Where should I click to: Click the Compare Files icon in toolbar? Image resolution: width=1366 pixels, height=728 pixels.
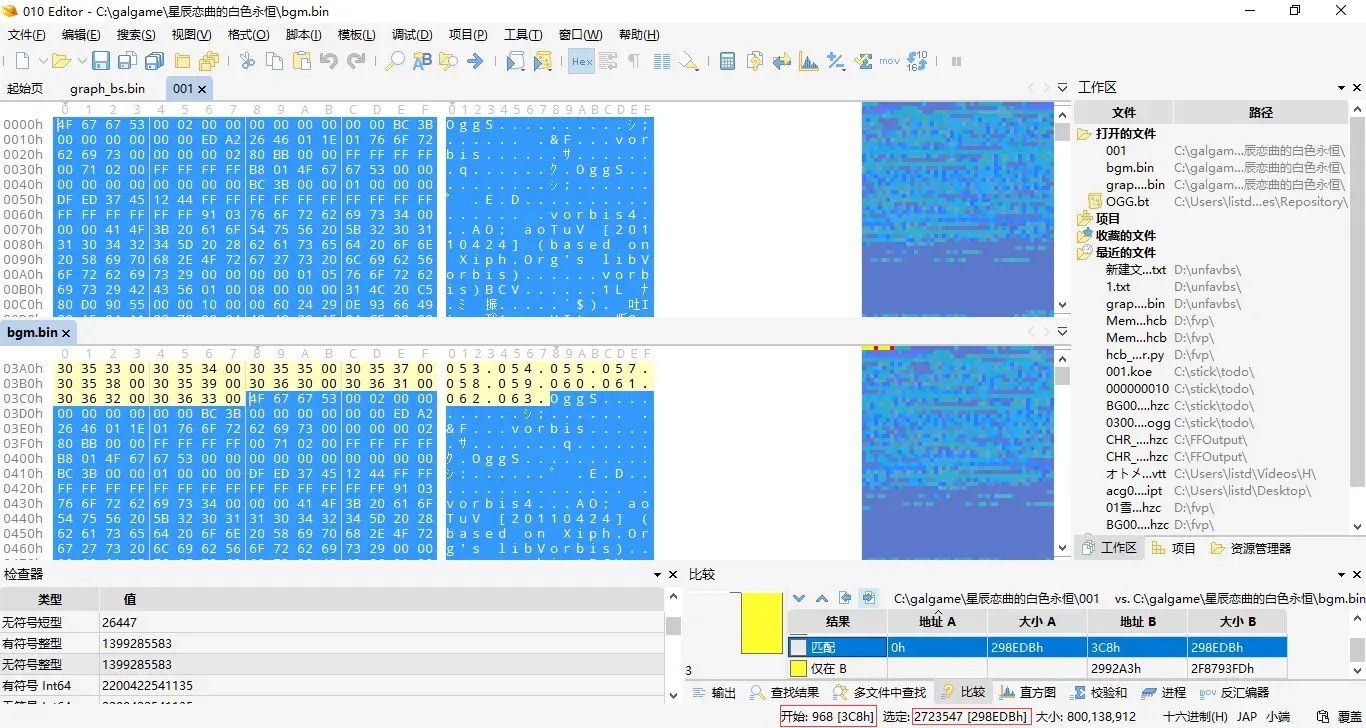(782, 61)
